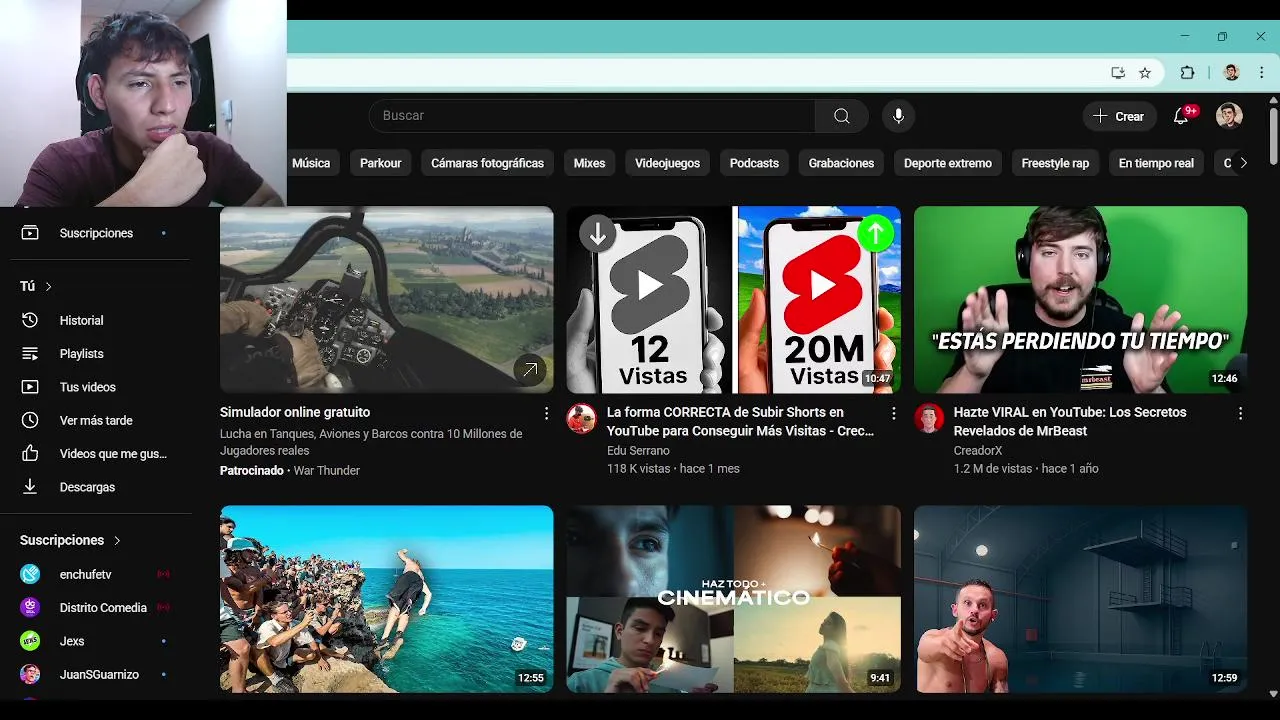Image resolution: width=1280 pixels, height=720 pixels.
Task: Open options menu for Subir Shorts video
Action: pyautogui.click(x=893, y=413)
